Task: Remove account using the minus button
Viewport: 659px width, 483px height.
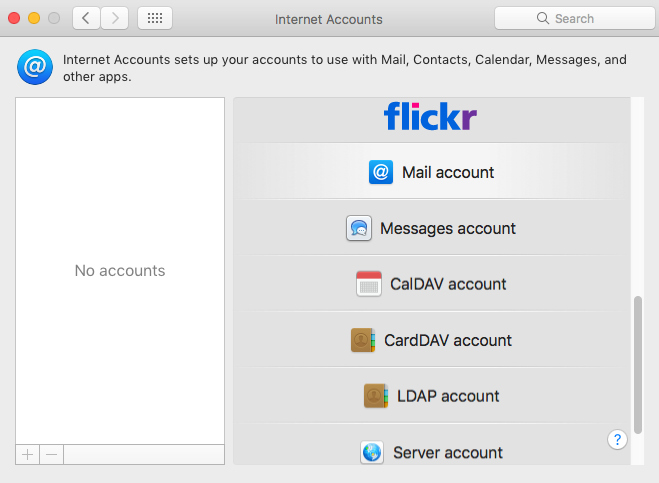Action: tap(52, 454)
